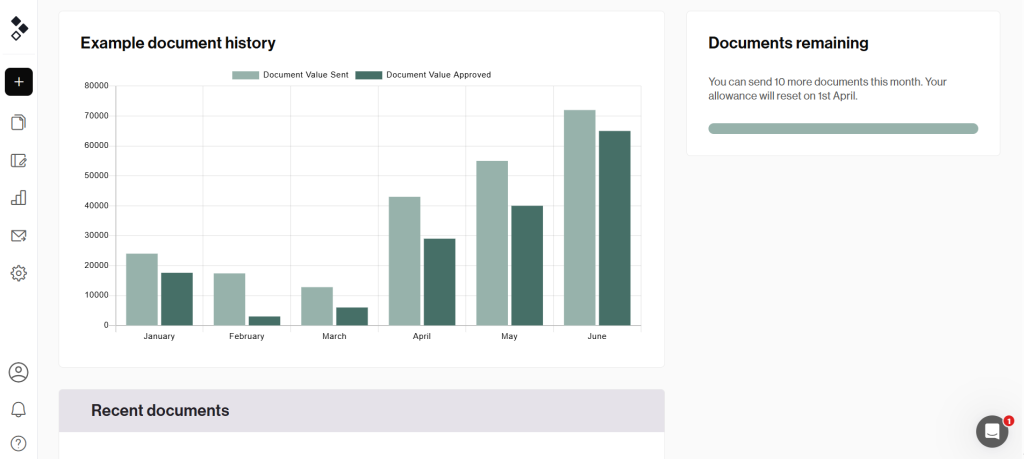Open the bar chart analytics icon
Image resolution: width=1024 pixels, height=459 pixels.
click(18, 198)
